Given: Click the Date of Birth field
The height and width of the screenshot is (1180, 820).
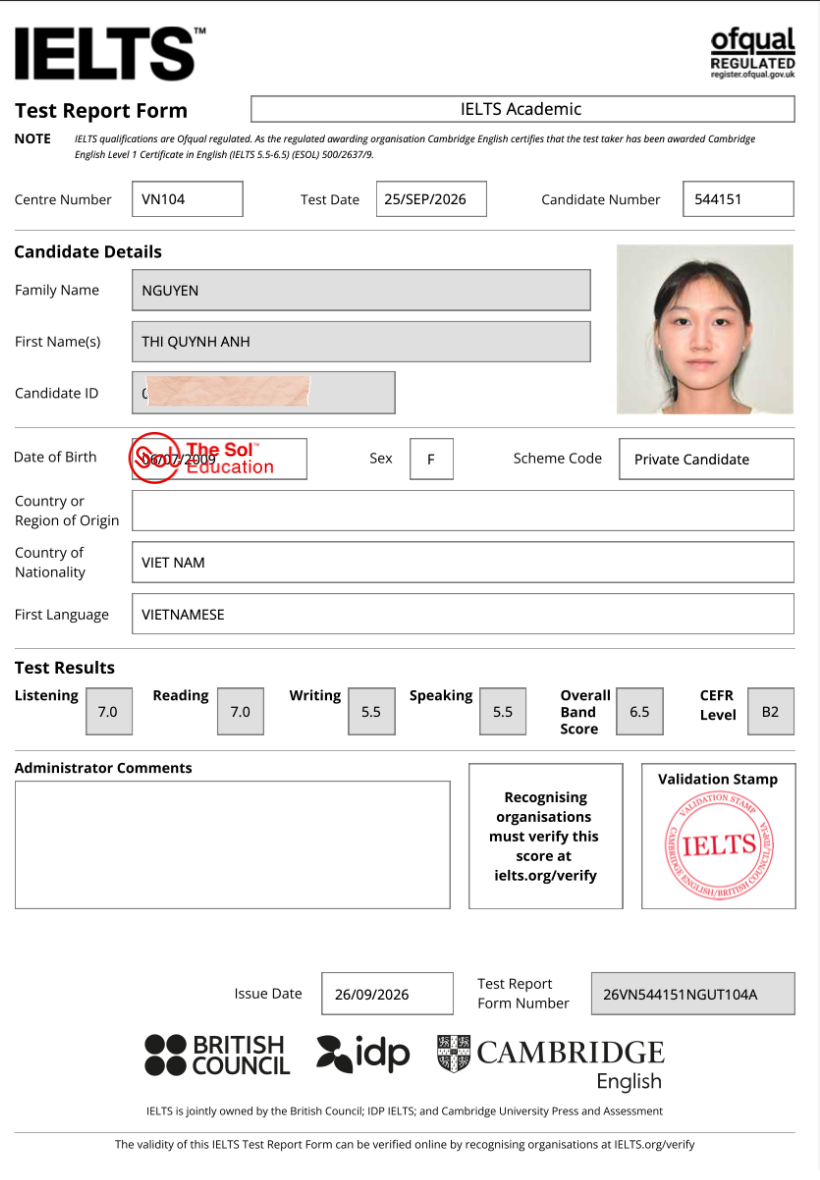Looking at the screenshot, I should [x=219, y=459].
